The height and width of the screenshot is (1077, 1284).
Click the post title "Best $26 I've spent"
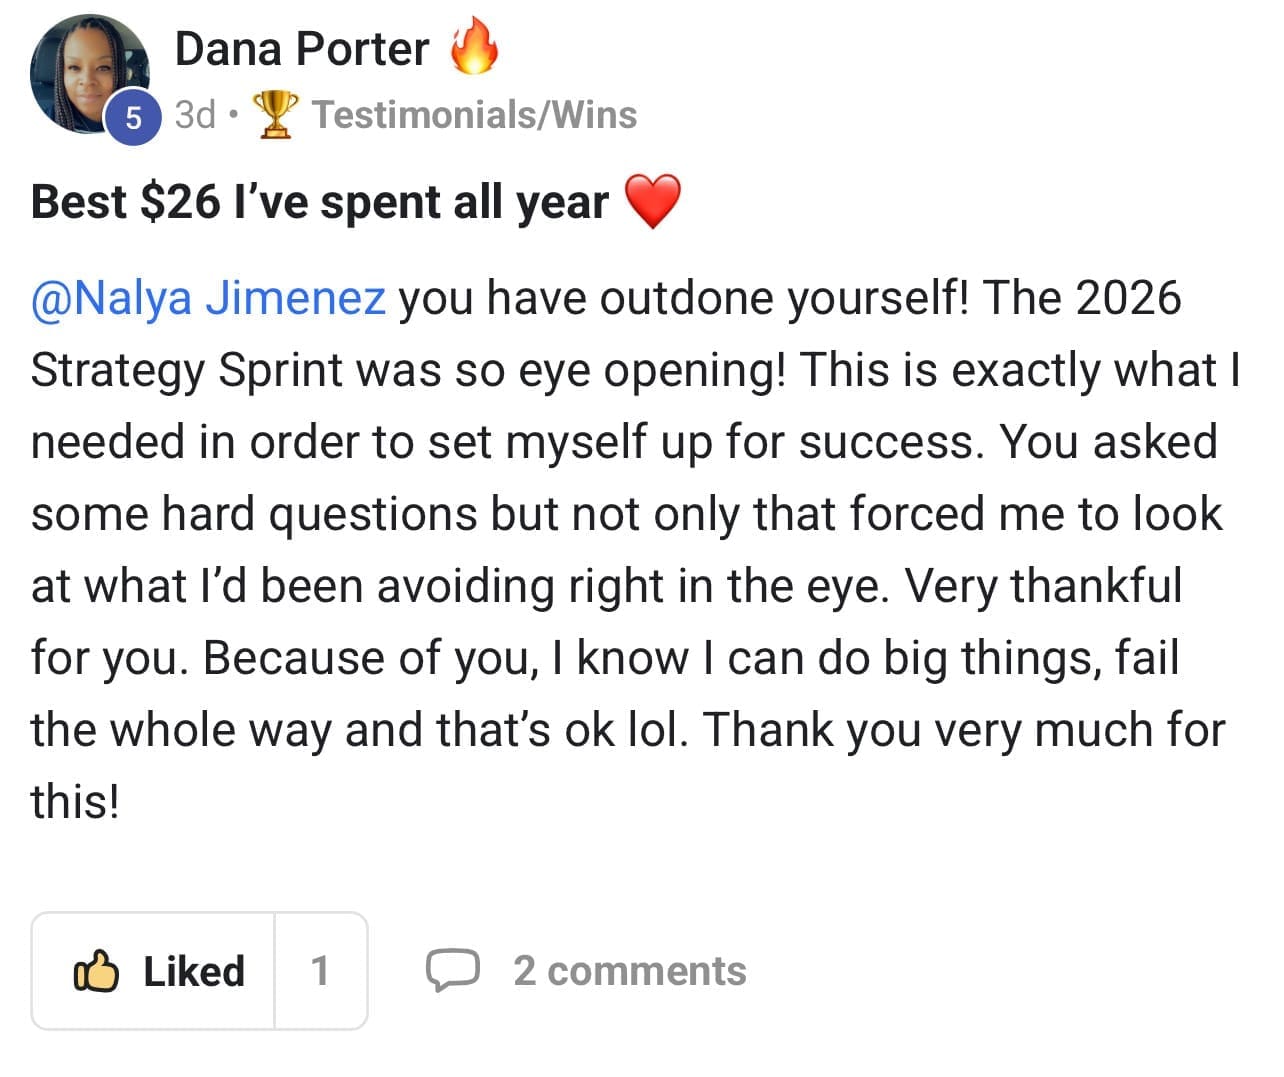coord(320,201)
